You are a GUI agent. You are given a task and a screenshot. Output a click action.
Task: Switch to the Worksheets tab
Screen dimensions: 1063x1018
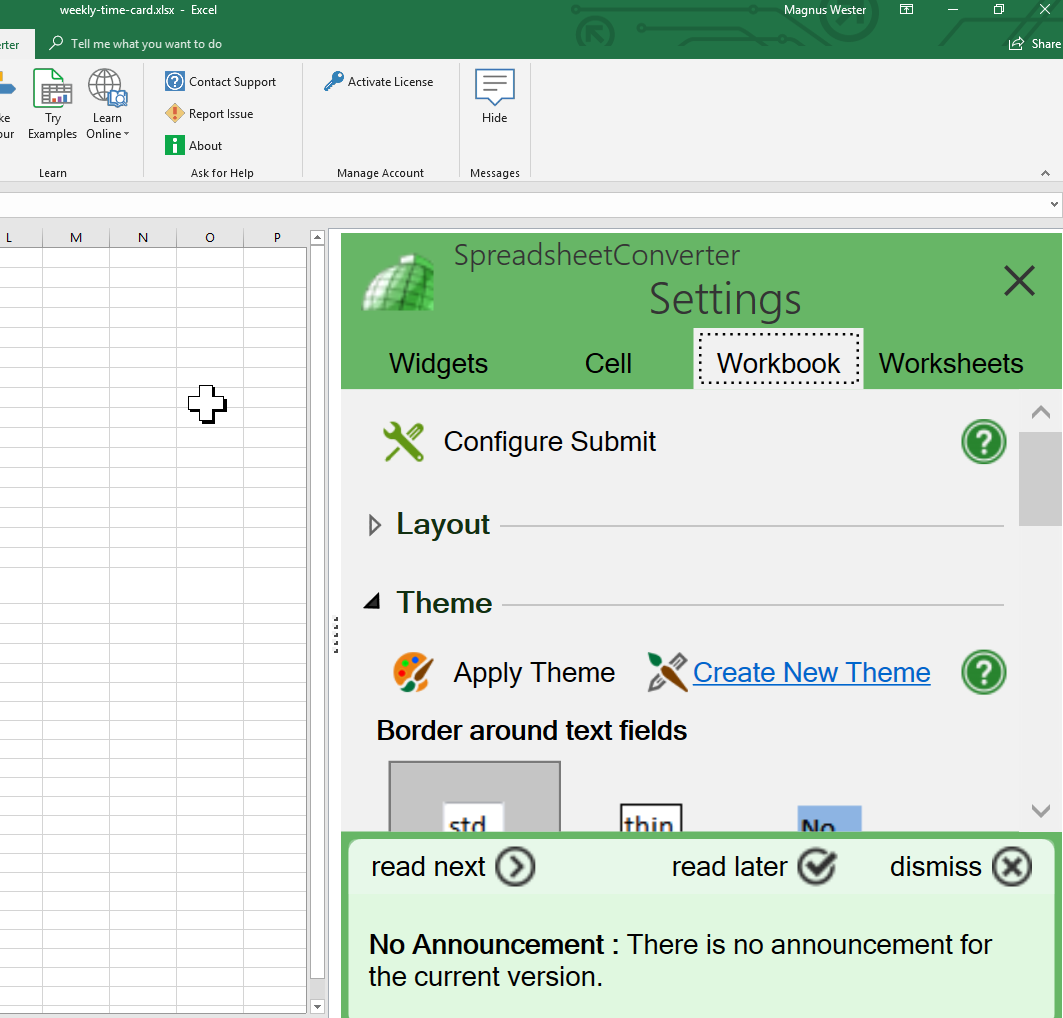(950, 363)
